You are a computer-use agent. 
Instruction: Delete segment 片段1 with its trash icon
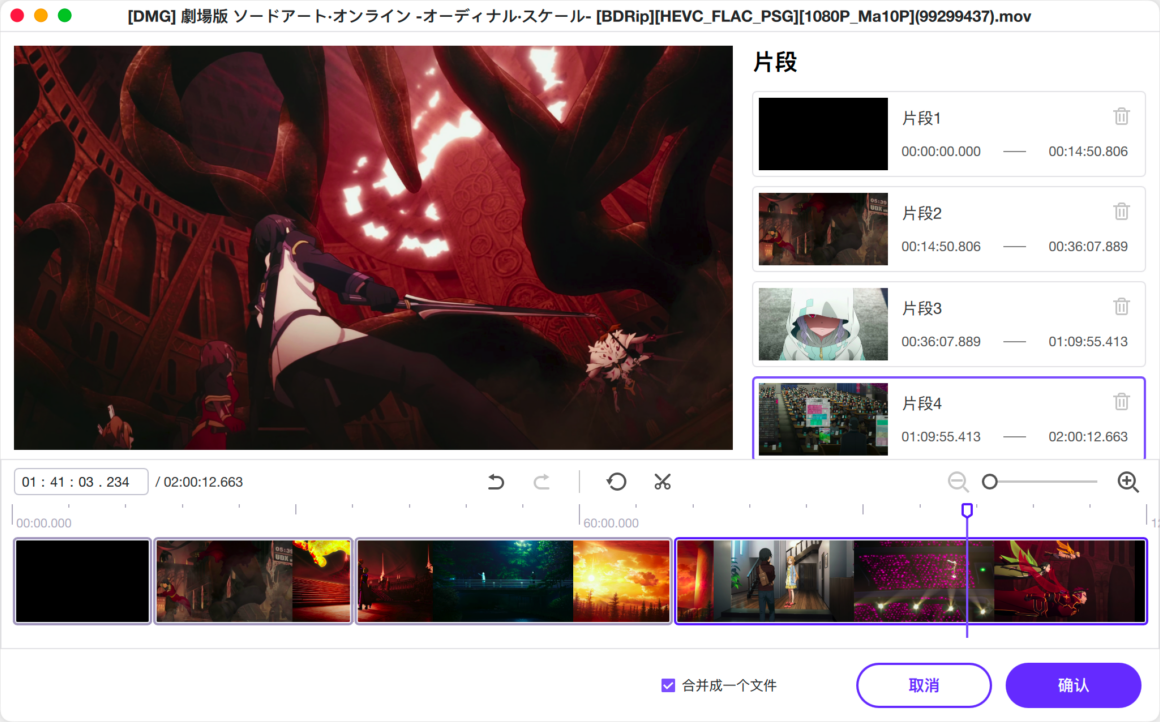(1121, 116)
